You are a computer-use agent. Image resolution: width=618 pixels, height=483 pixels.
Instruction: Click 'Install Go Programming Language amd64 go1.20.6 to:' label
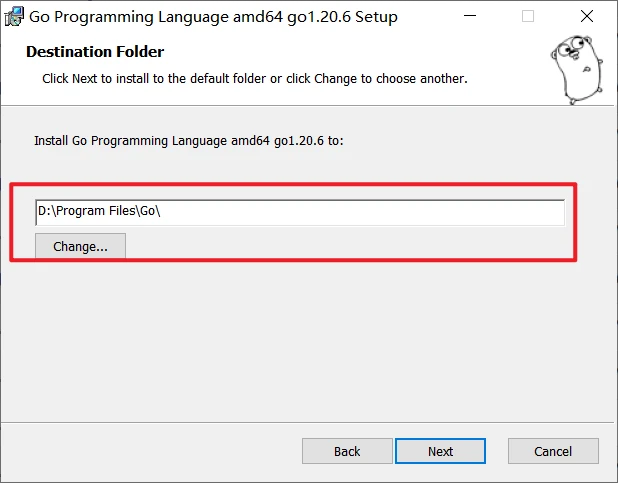click(x=189, y=141)
